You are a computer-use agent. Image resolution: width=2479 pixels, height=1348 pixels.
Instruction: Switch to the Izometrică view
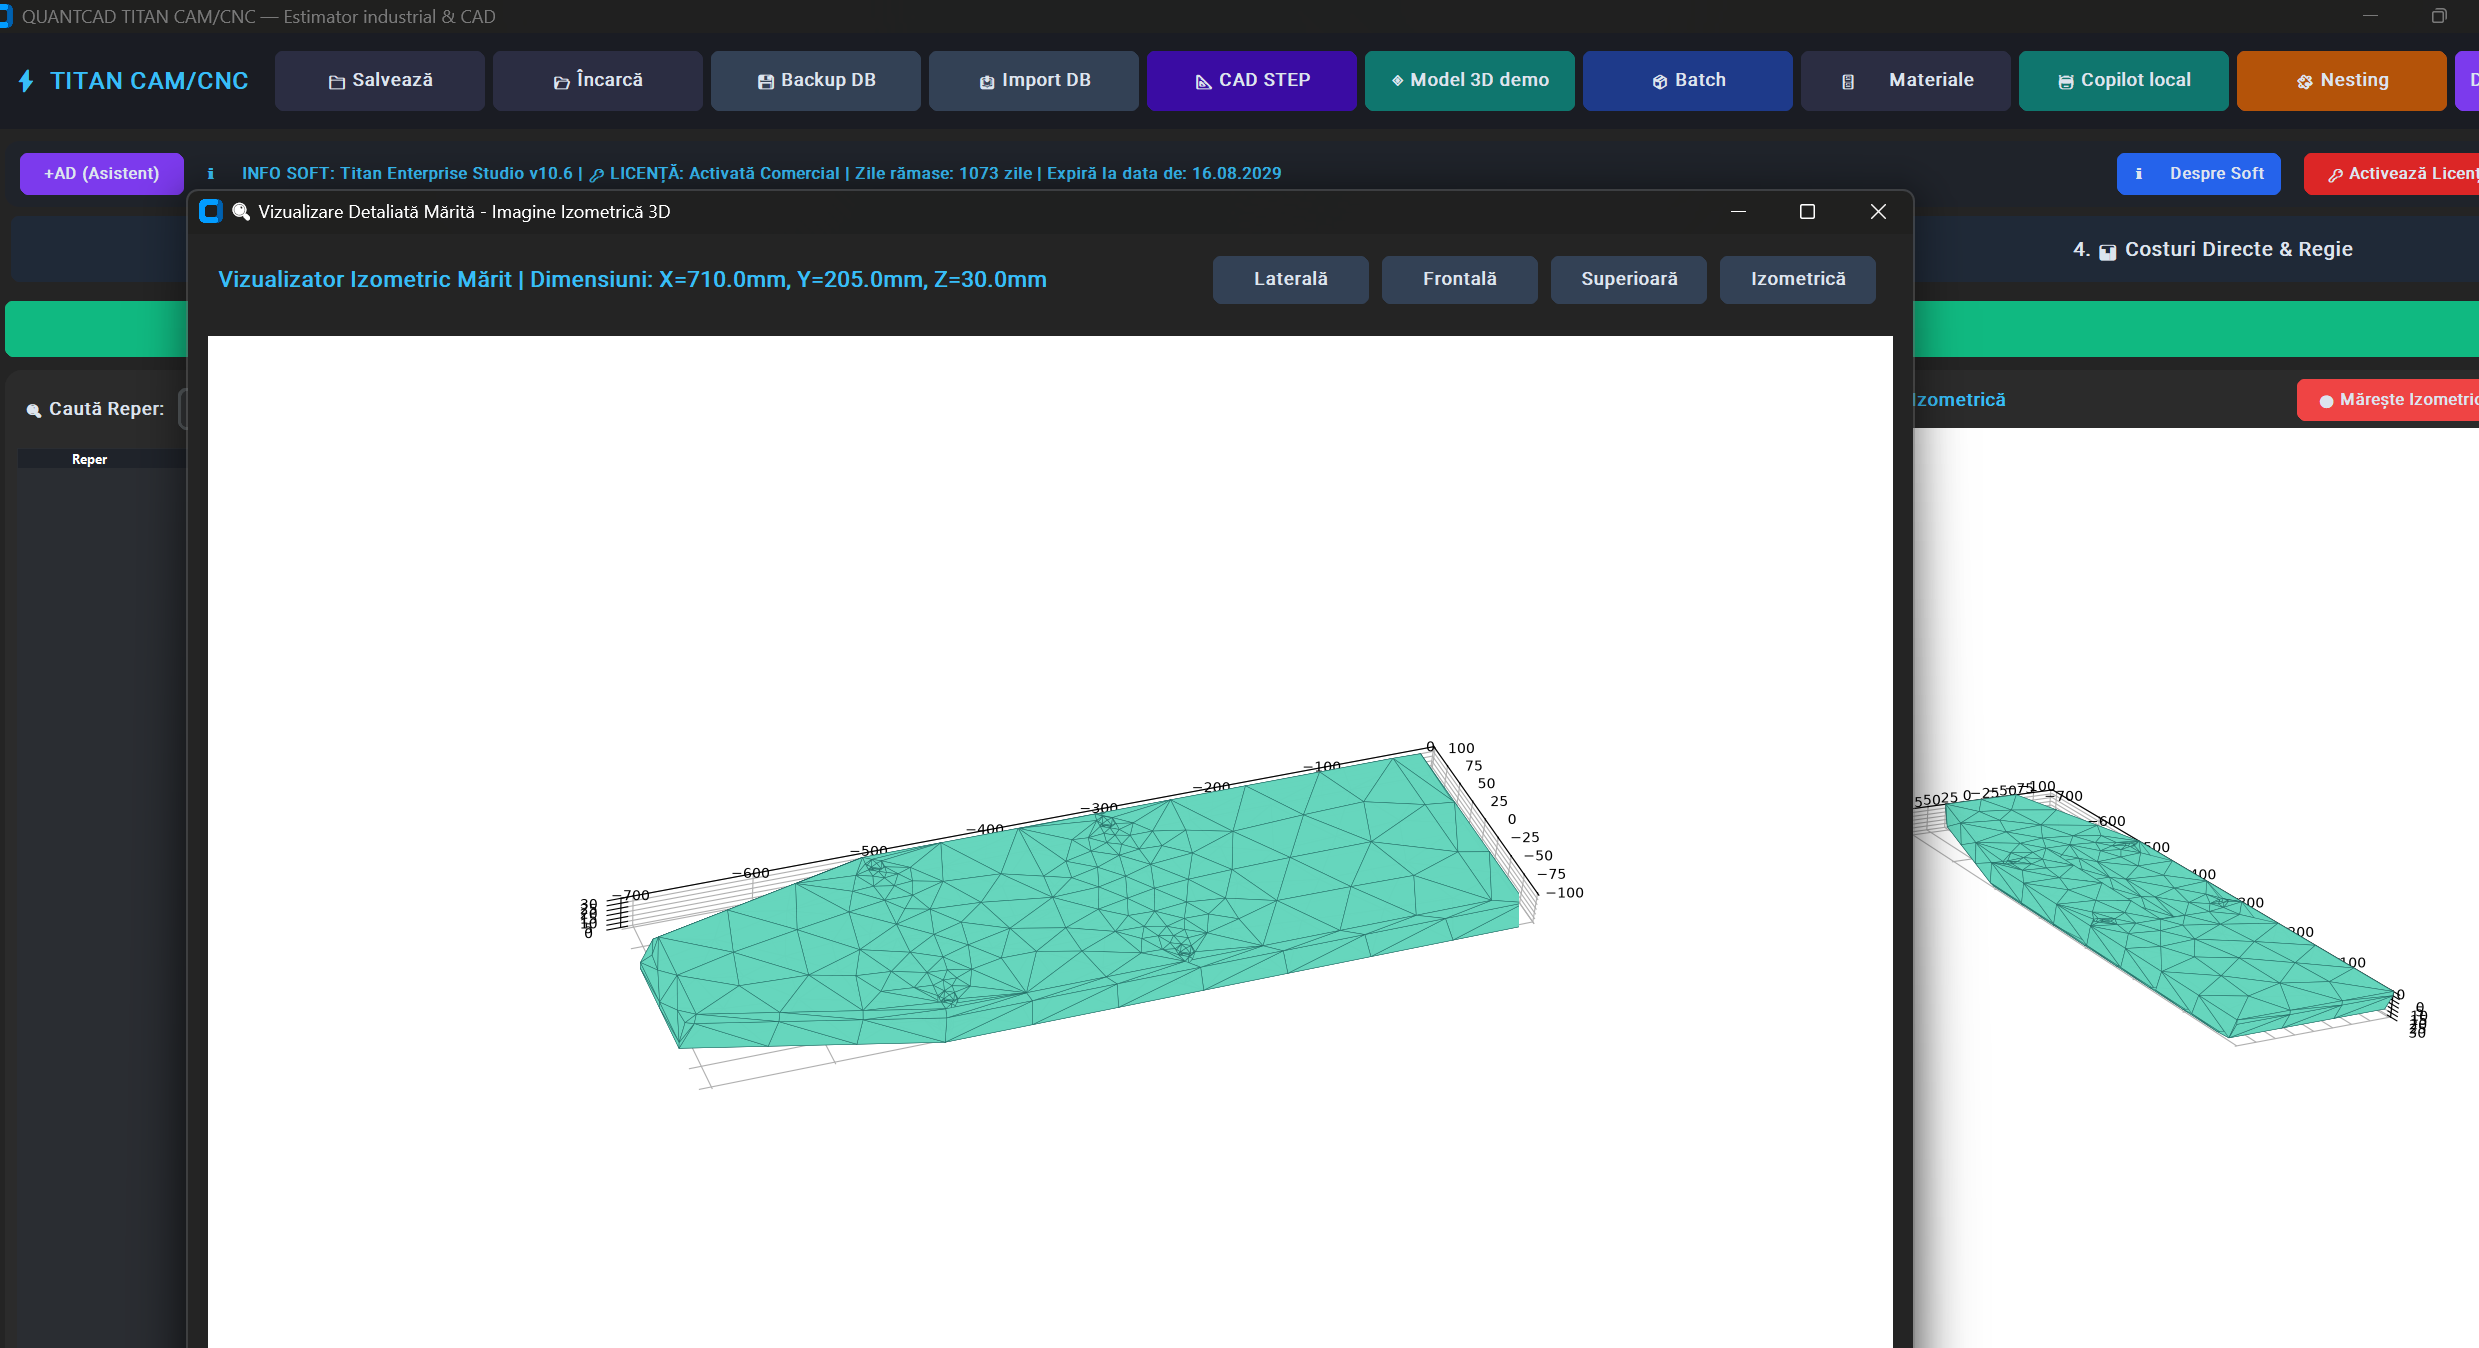pos(1798,279)
